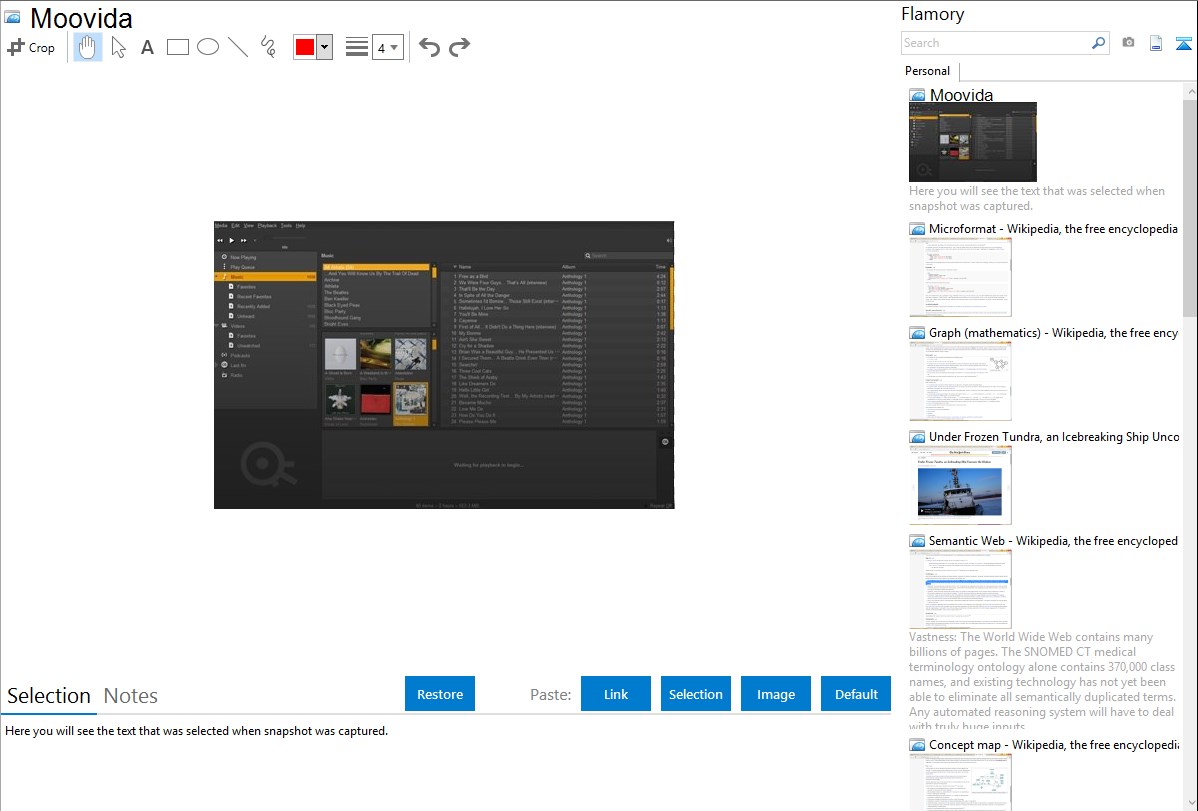Click the 'Vastness: The World Wide Web' description text

pyautogui.click(x=1043, y=681)
